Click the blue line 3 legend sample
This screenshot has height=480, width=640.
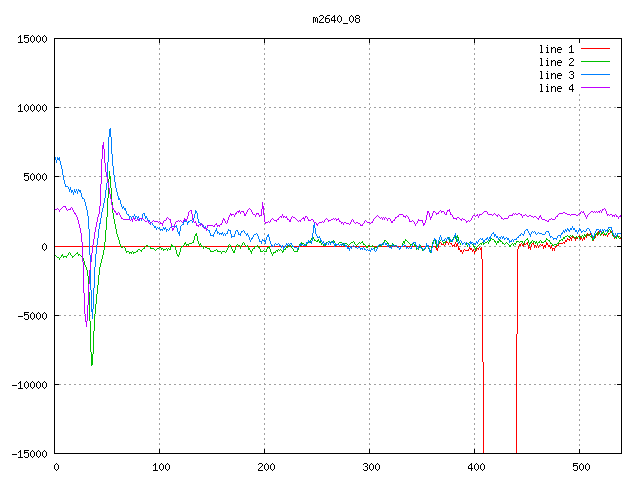pyautogui.click(x=595, y=75)
